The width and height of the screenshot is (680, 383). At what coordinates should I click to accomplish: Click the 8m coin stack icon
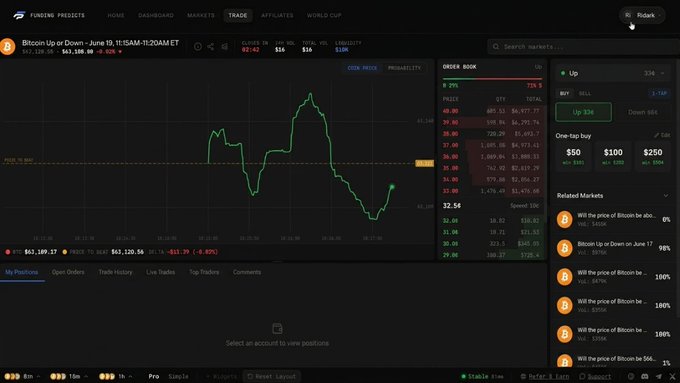(x=12, y=376)
